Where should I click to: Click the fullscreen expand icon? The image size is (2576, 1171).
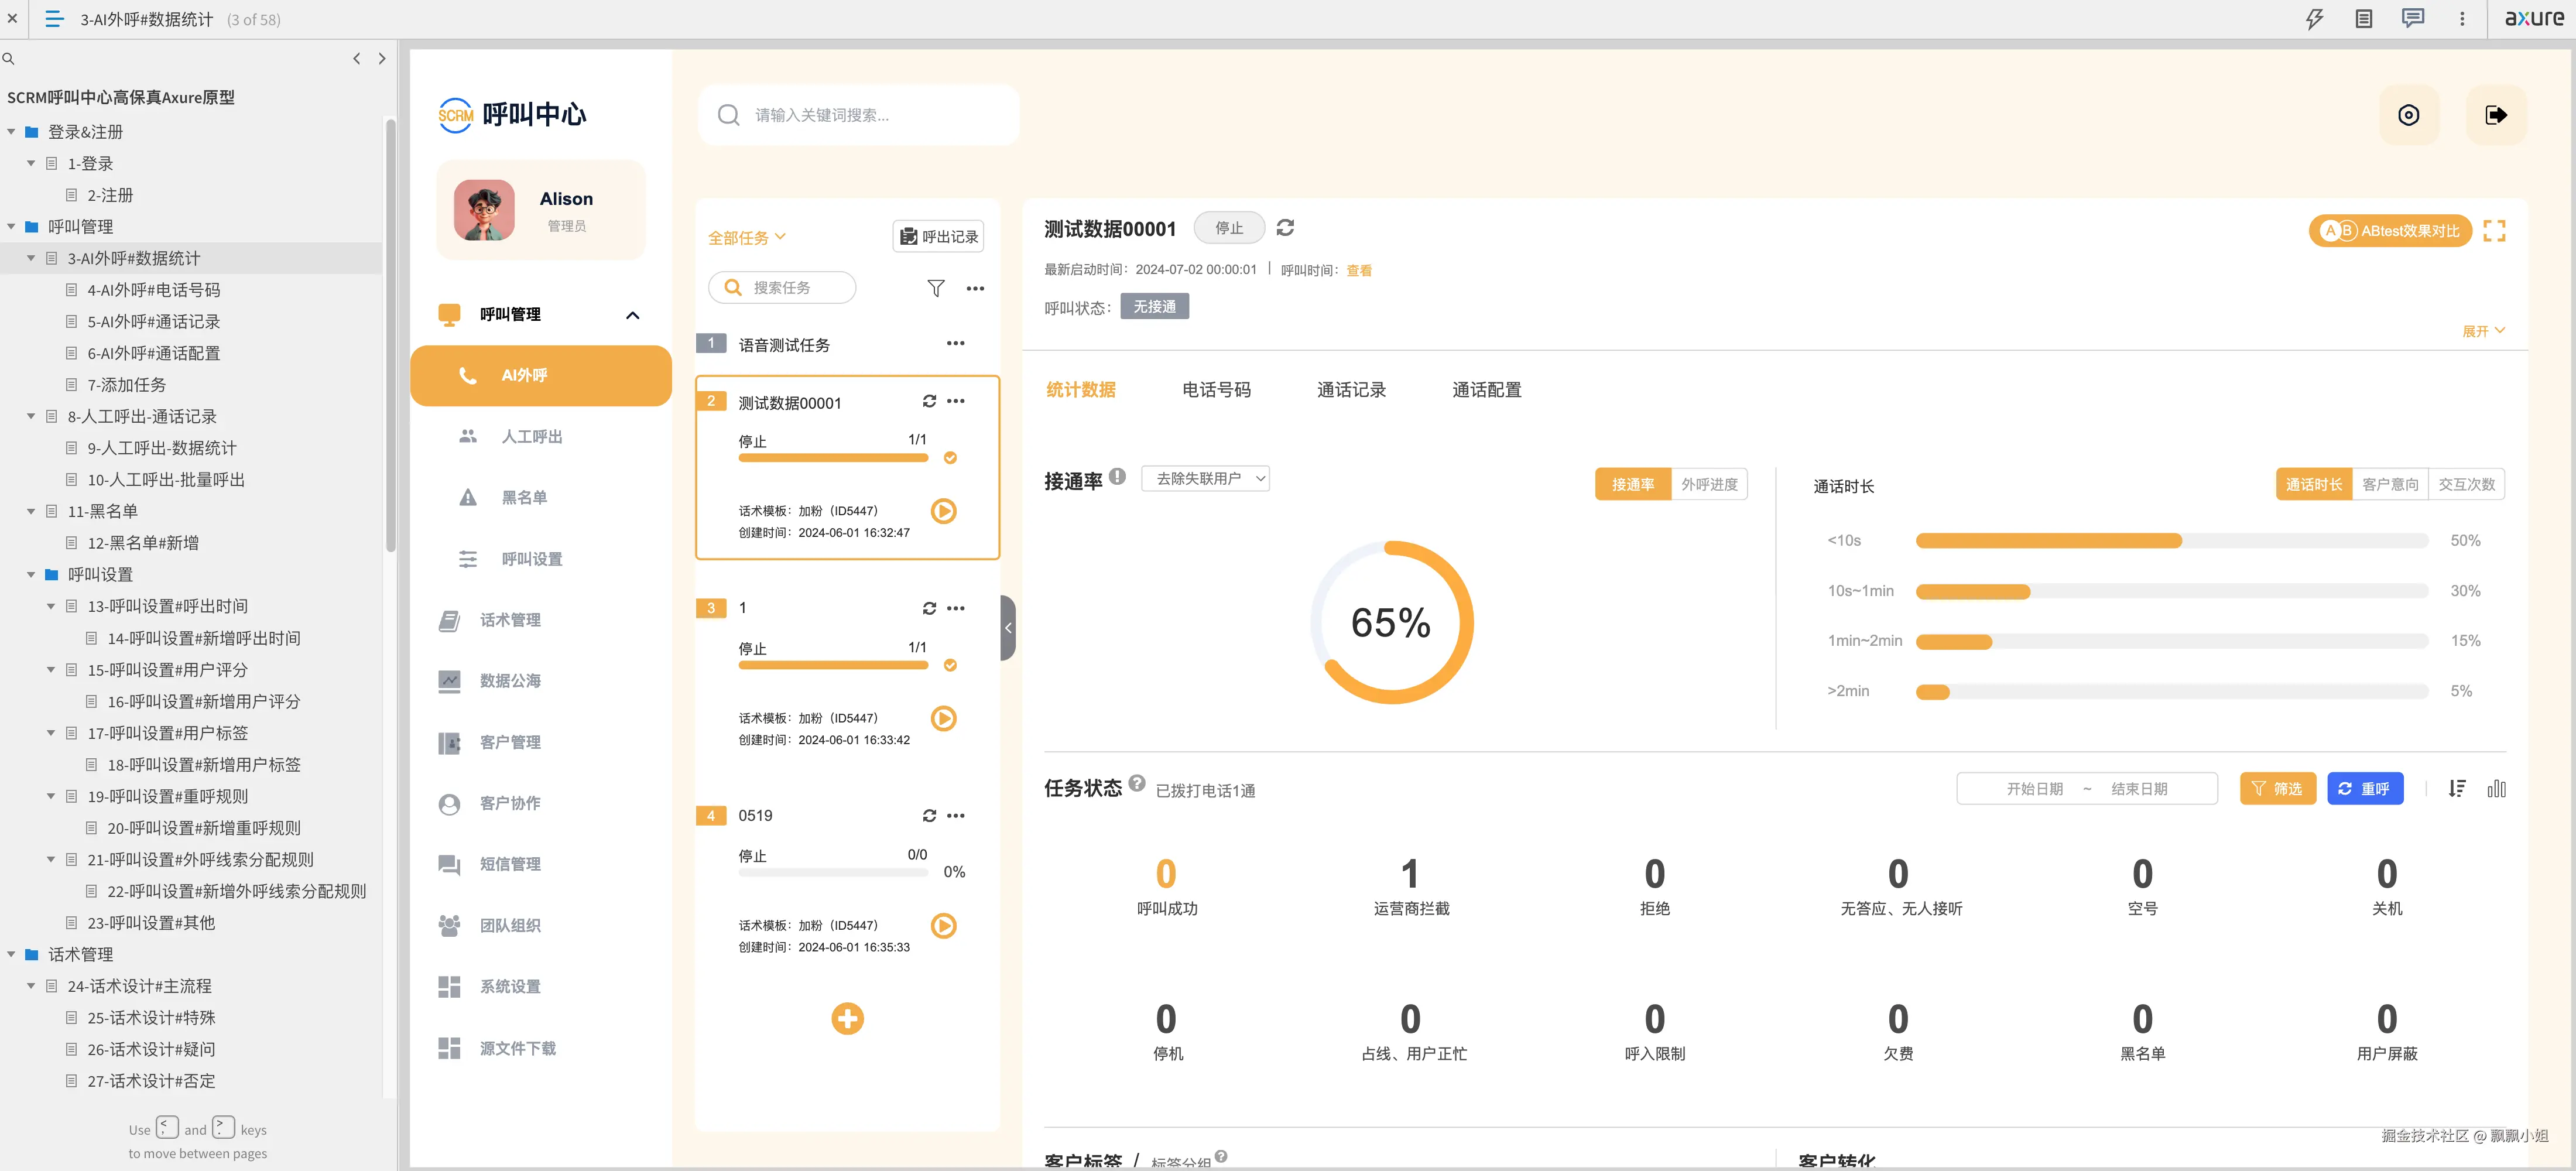tap(2494, 231)
